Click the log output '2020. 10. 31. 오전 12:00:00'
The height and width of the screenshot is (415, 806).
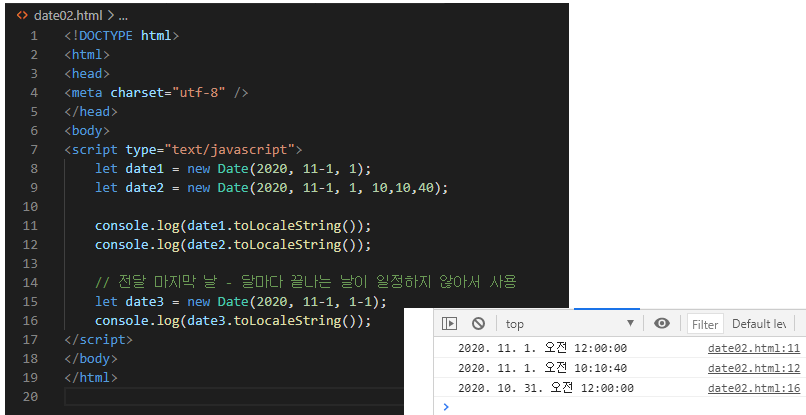(x=545, y=388)
